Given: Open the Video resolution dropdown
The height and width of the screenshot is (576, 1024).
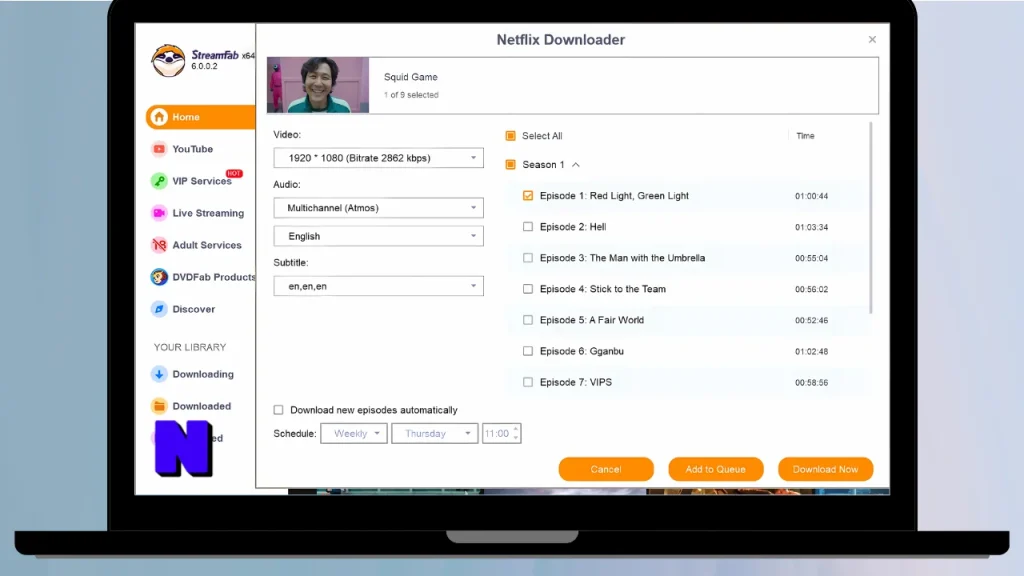Looking at the screenshot, I should (x=379, y=158).
